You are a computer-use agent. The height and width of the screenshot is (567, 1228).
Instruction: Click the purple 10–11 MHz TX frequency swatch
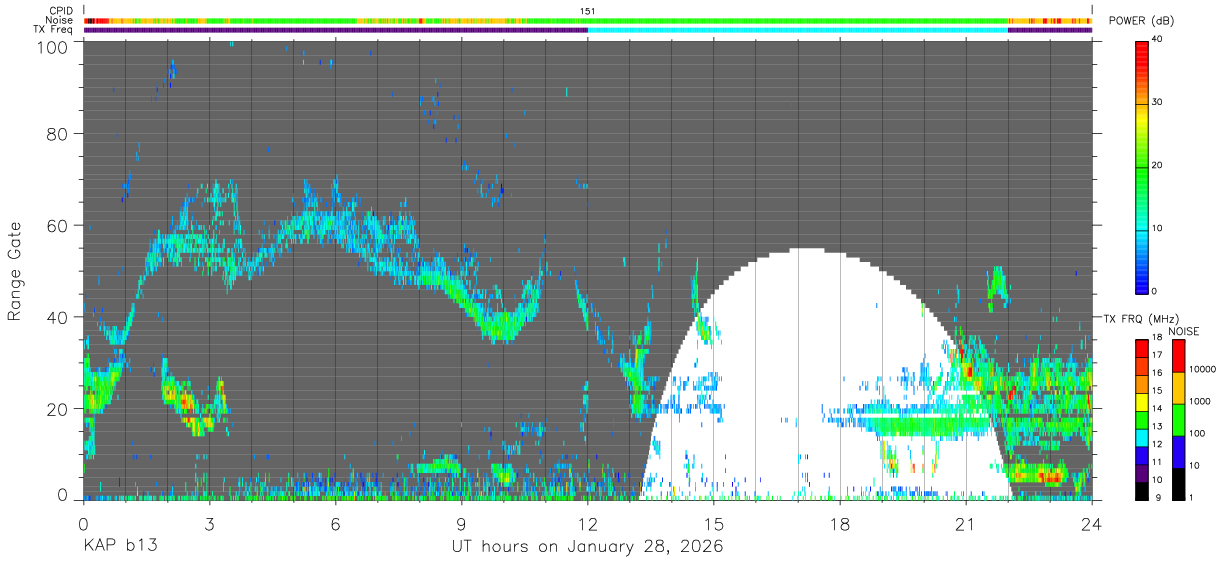pos(1141,473)
